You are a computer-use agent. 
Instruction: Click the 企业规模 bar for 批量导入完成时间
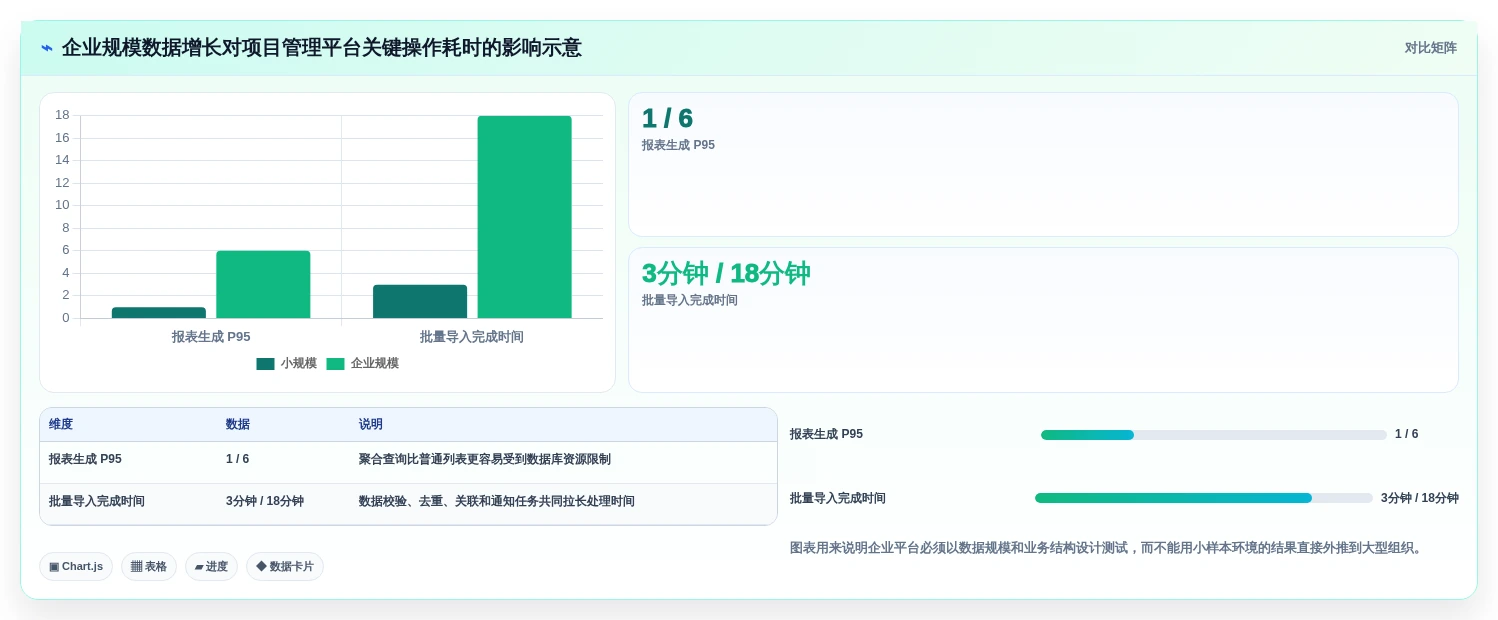[524, 217]
